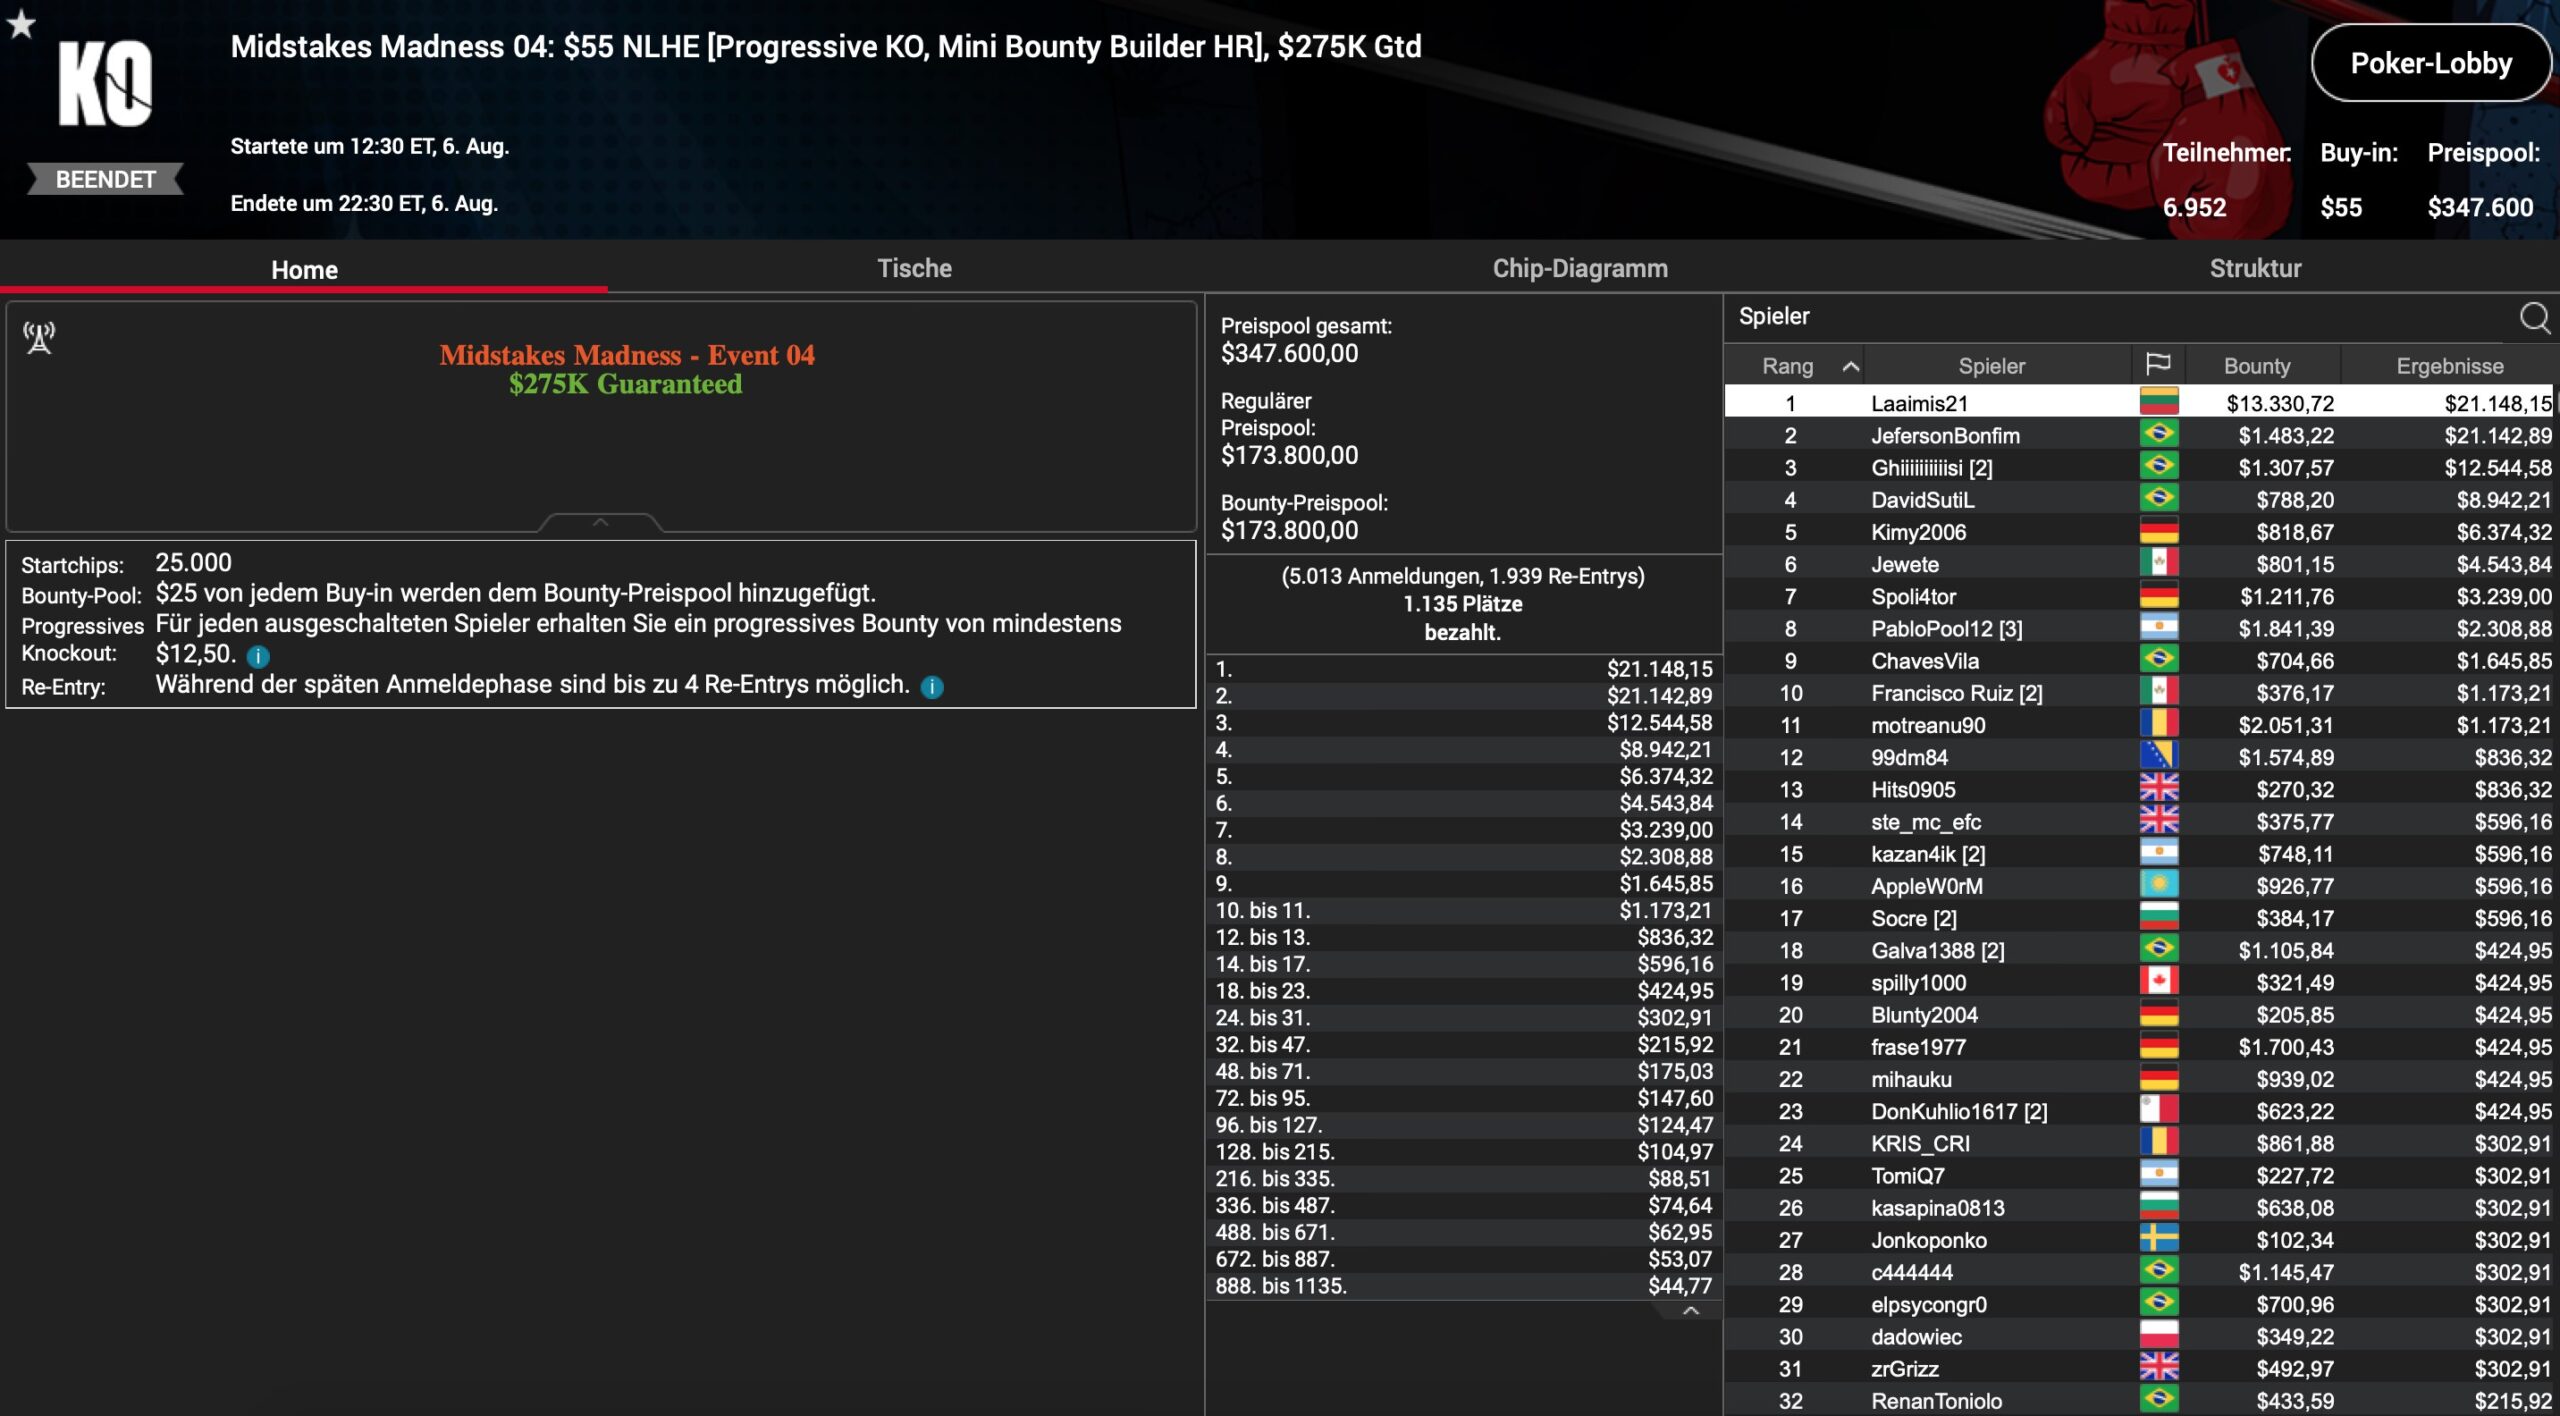Open the Chip-Diagramm tab
2560x1416 pixels.
1579,268
